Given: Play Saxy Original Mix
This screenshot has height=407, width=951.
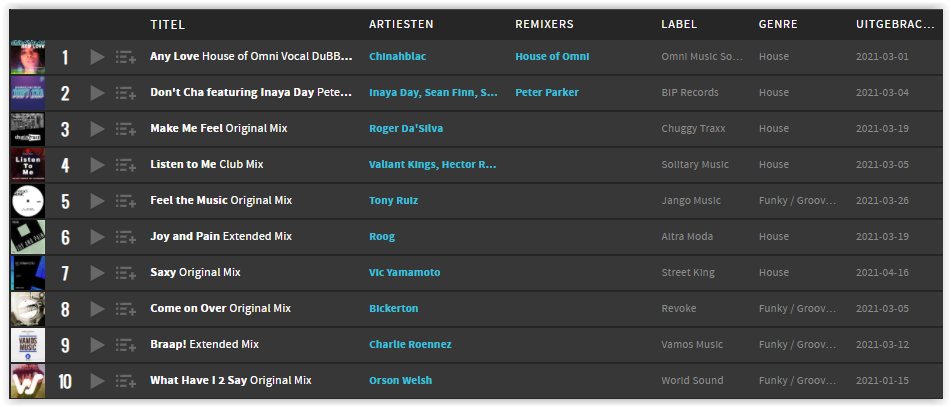Looking at the screenshot, I should pyautogui.click(x=97, y=273).
